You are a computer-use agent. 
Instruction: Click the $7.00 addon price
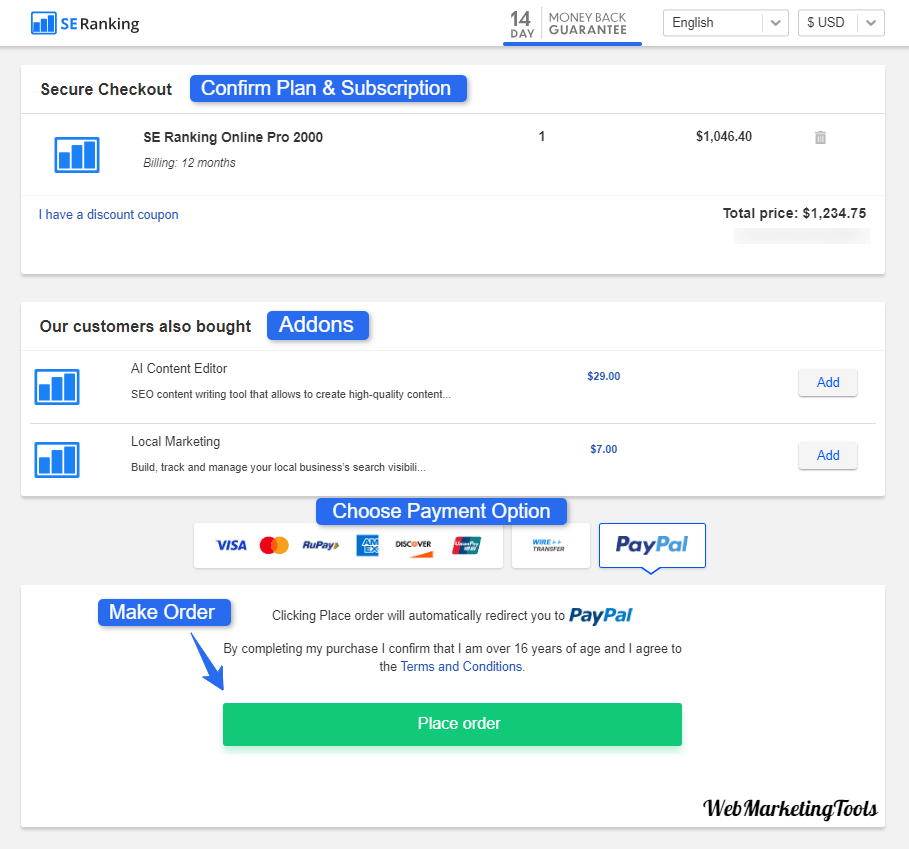point(603,449)
